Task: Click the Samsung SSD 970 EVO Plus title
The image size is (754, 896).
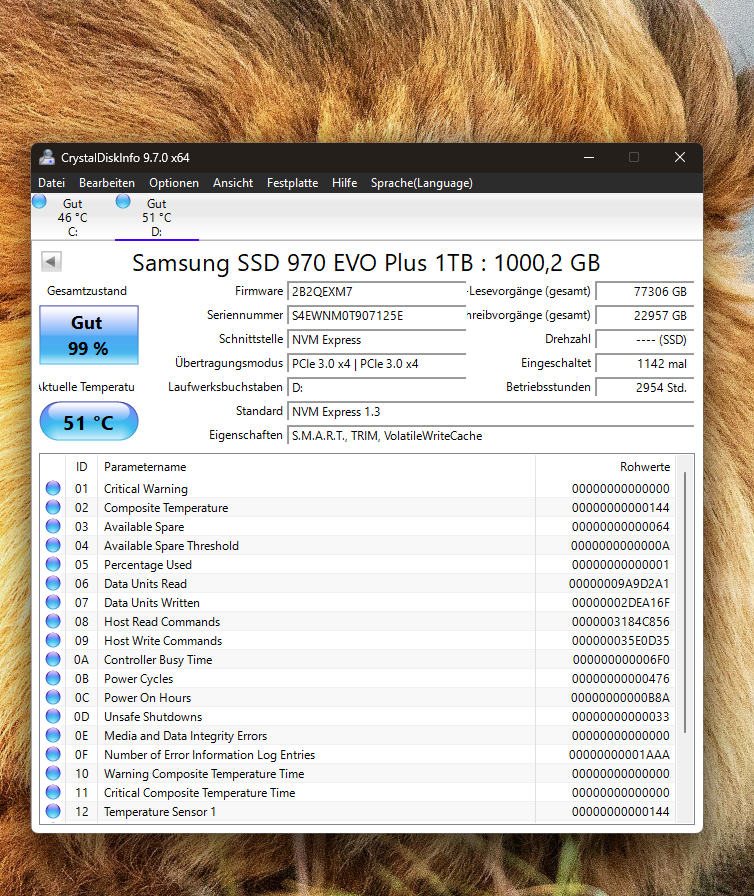Action: 366,263
